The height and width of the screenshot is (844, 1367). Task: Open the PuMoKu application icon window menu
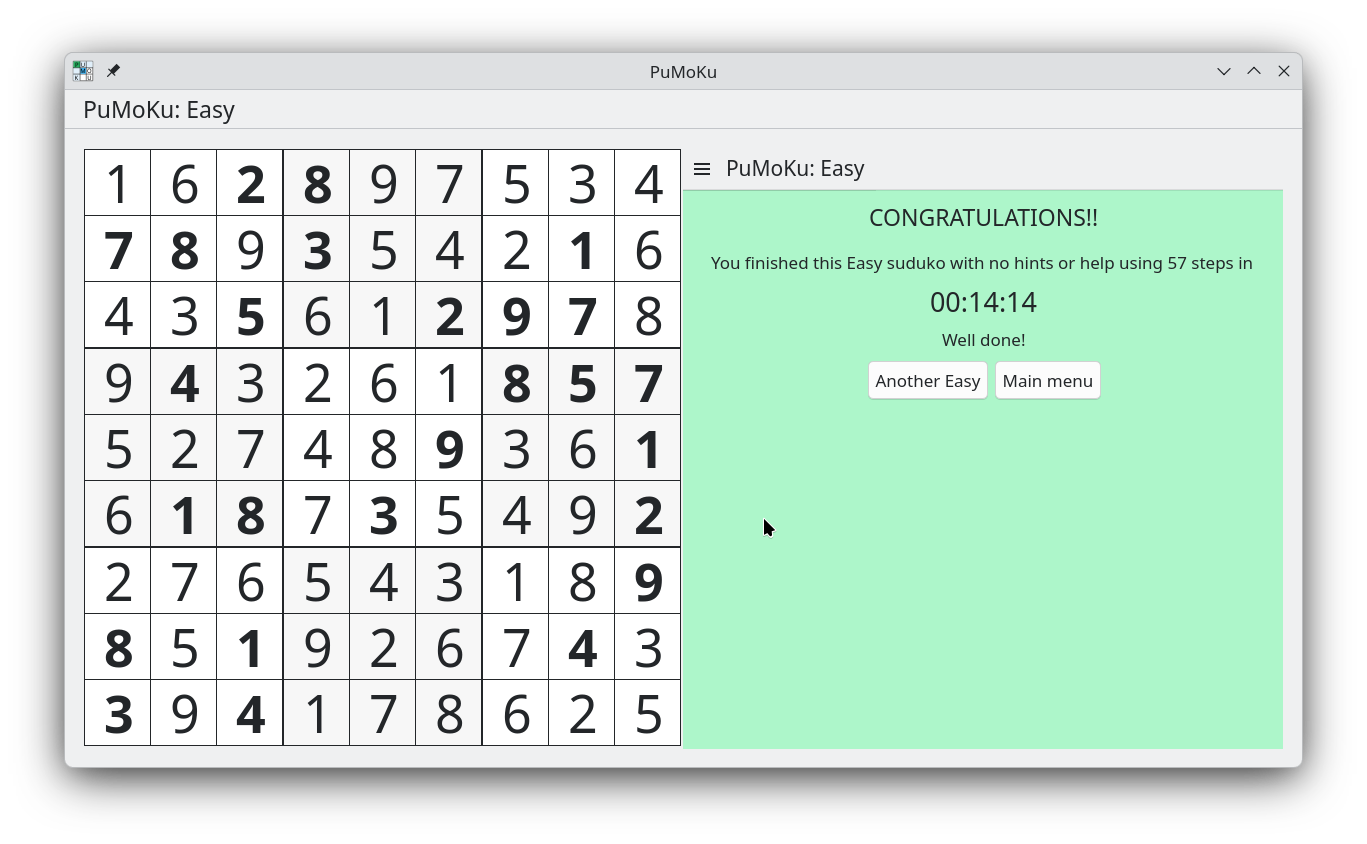(83, 71)
